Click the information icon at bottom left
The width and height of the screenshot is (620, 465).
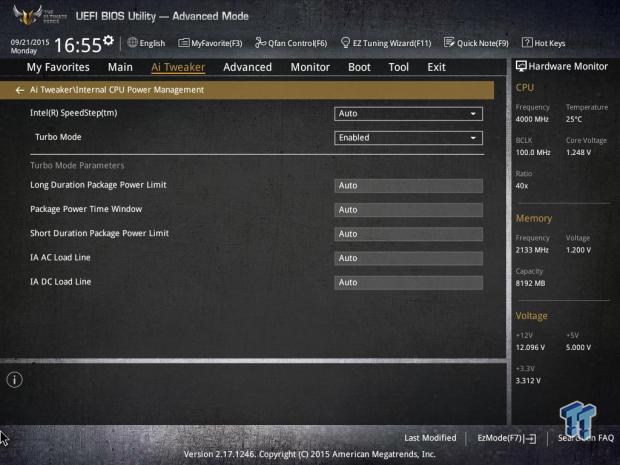pos(15,380)
